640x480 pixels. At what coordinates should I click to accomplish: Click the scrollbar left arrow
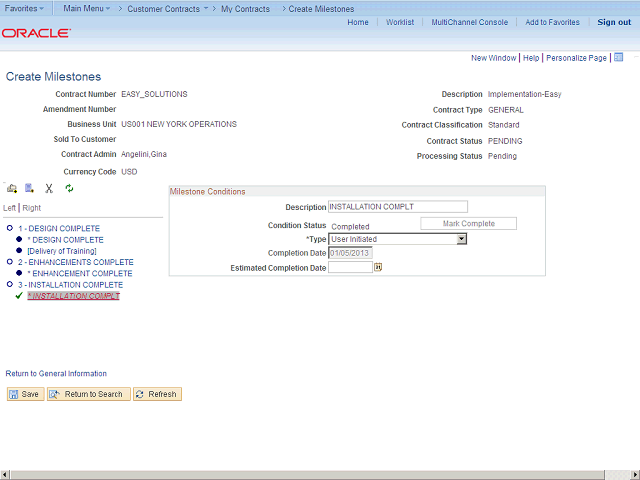(5, 475)
